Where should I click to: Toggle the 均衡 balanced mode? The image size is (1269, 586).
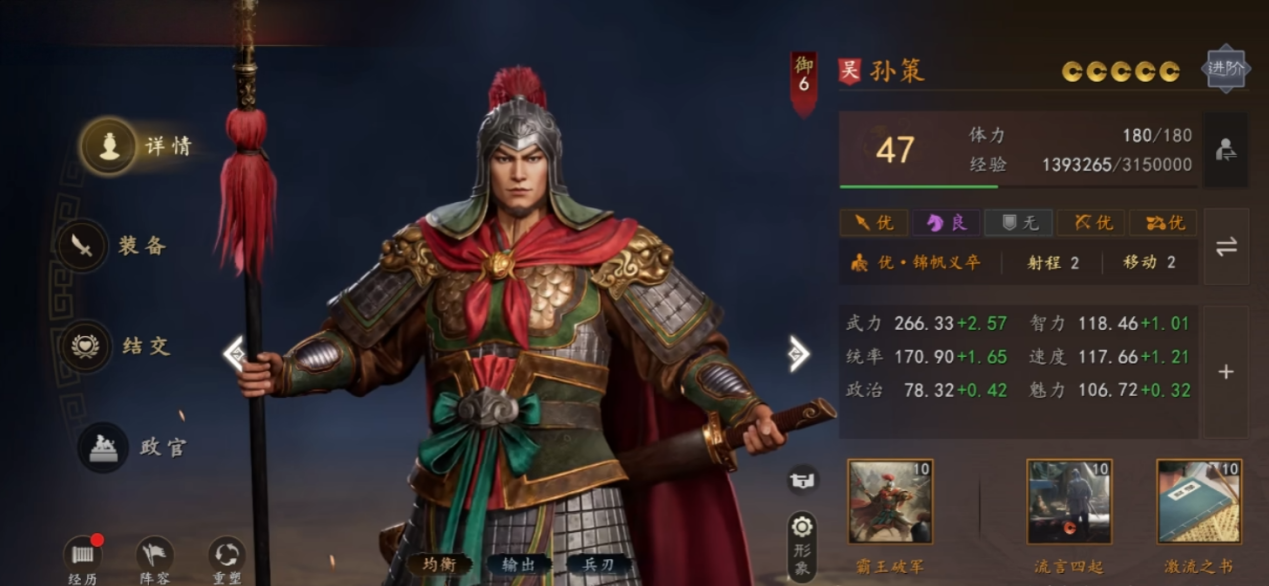(x=439, y=565)
